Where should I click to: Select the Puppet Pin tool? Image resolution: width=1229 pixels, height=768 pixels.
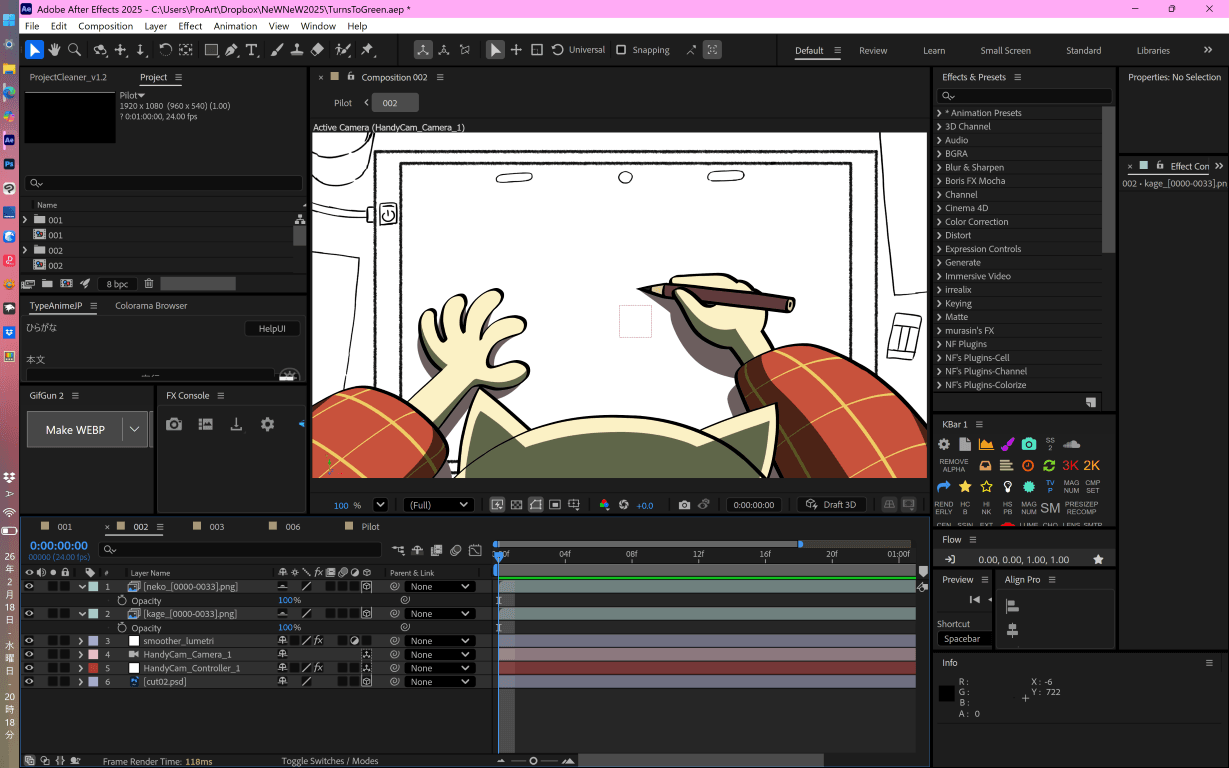367,50
